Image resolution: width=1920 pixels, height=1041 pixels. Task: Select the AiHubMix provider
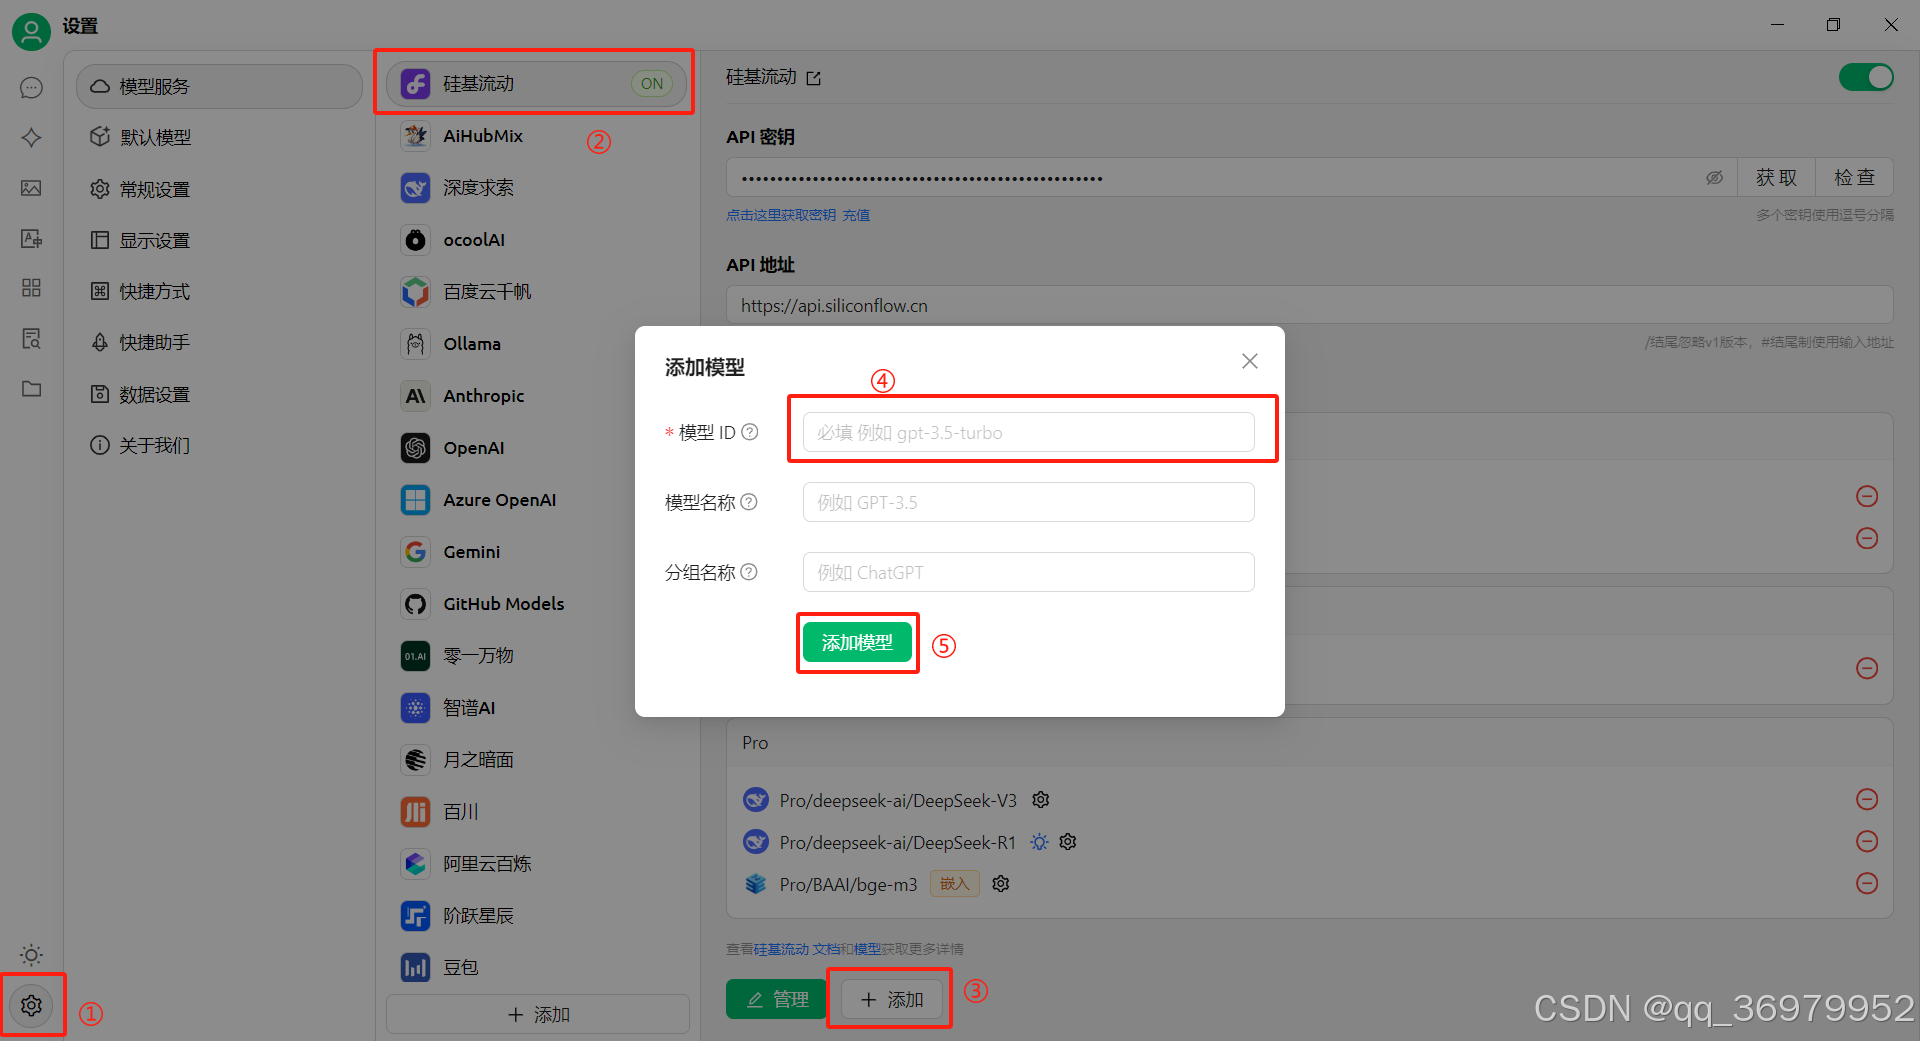coord(537,136)
